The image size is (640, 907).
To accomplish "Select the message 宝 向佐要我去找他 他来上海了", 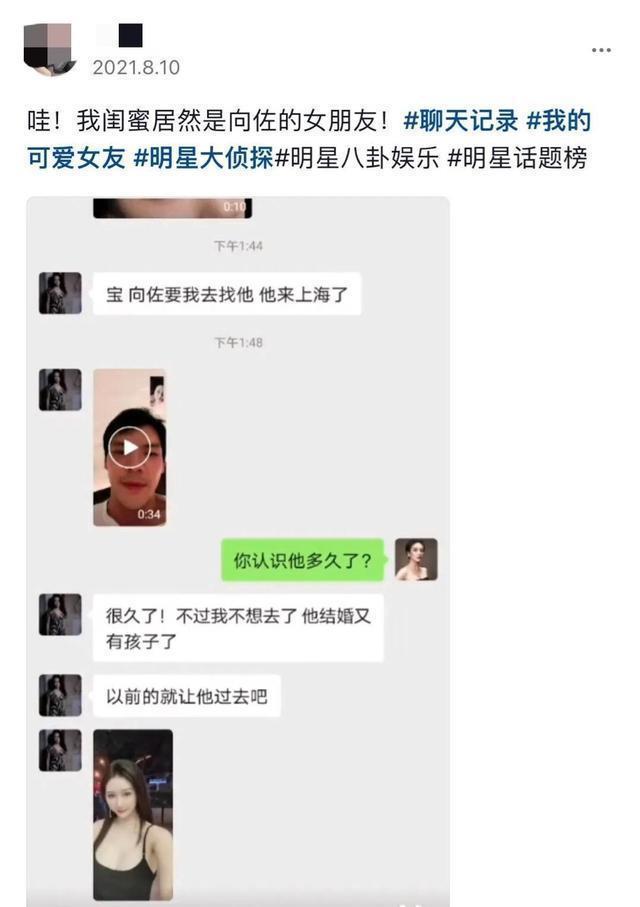I will (x=227, y=294).
